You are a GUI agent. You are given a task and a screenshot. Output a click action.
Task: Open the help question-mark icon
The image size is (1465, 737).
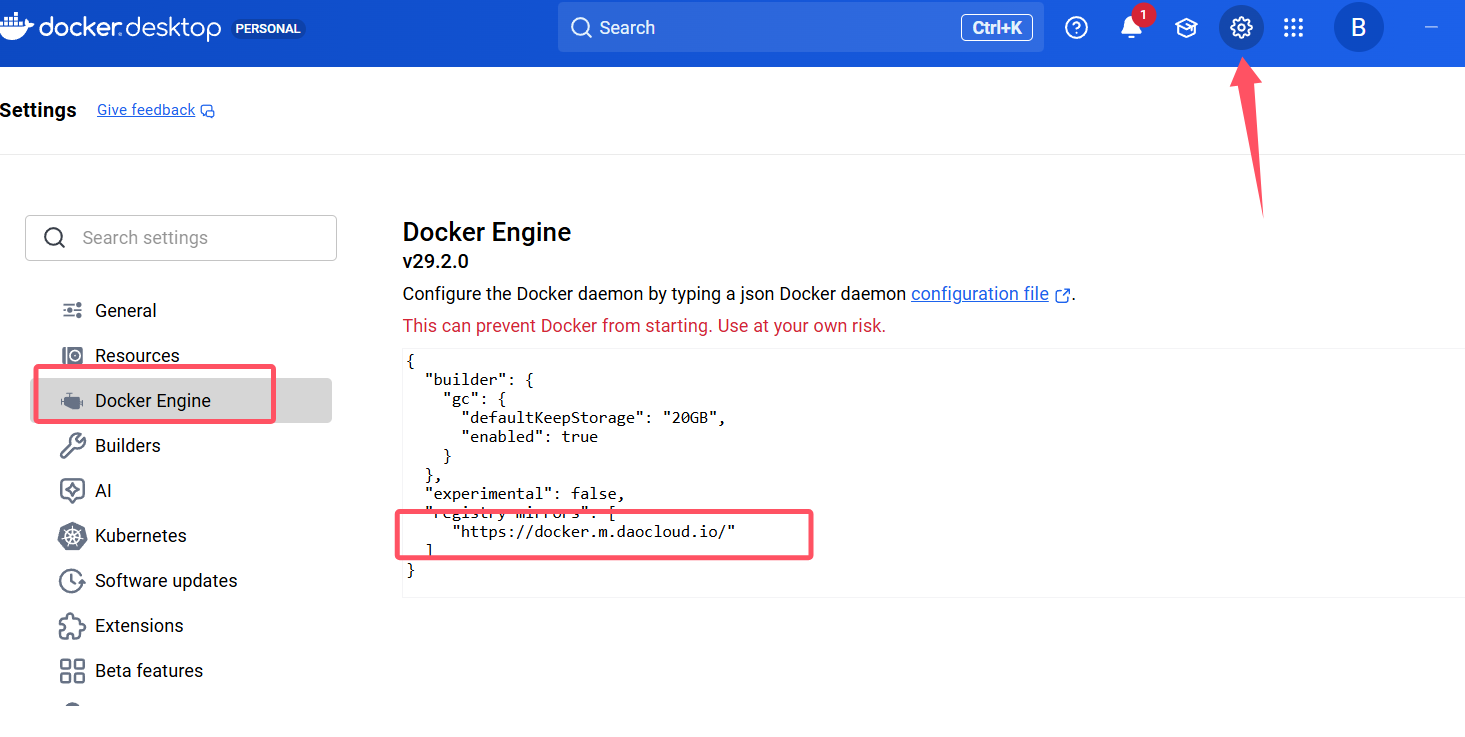(x=1076, y=28)
